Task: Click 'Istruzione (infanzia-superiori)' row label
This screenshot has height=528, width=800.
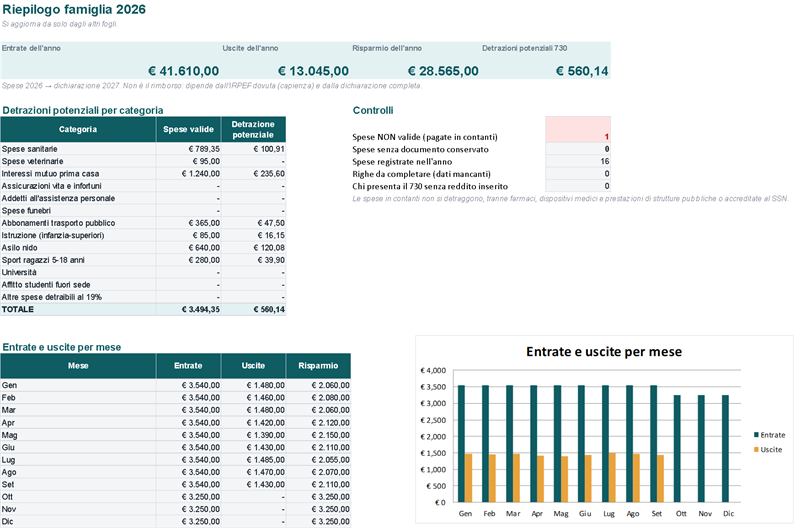Action: (53, 235)
